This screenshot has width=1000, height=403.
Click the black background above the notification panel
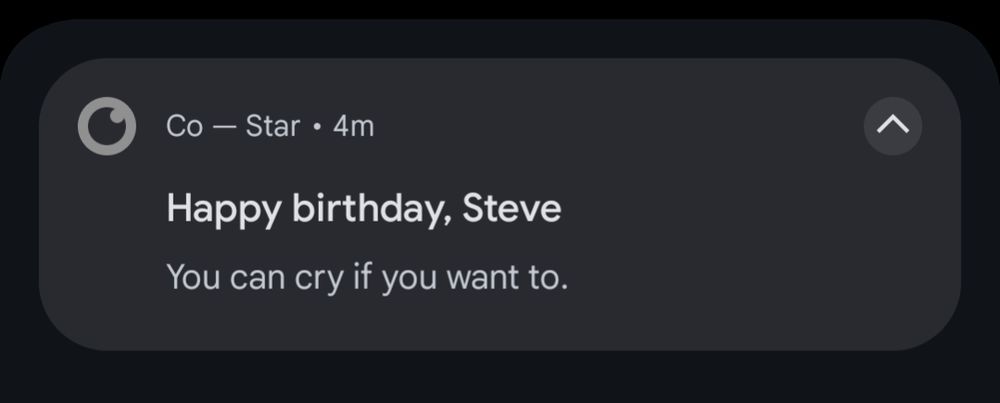[500, 8]
